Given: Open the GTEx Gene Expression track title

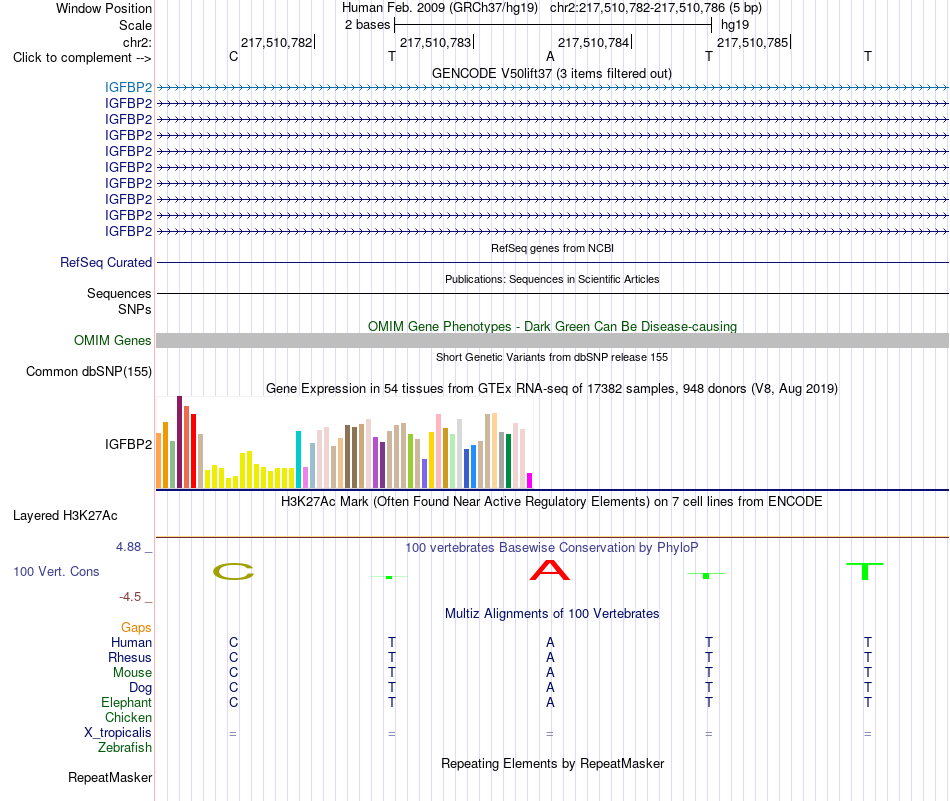Looking at the screenshot, I should point(552,388).
